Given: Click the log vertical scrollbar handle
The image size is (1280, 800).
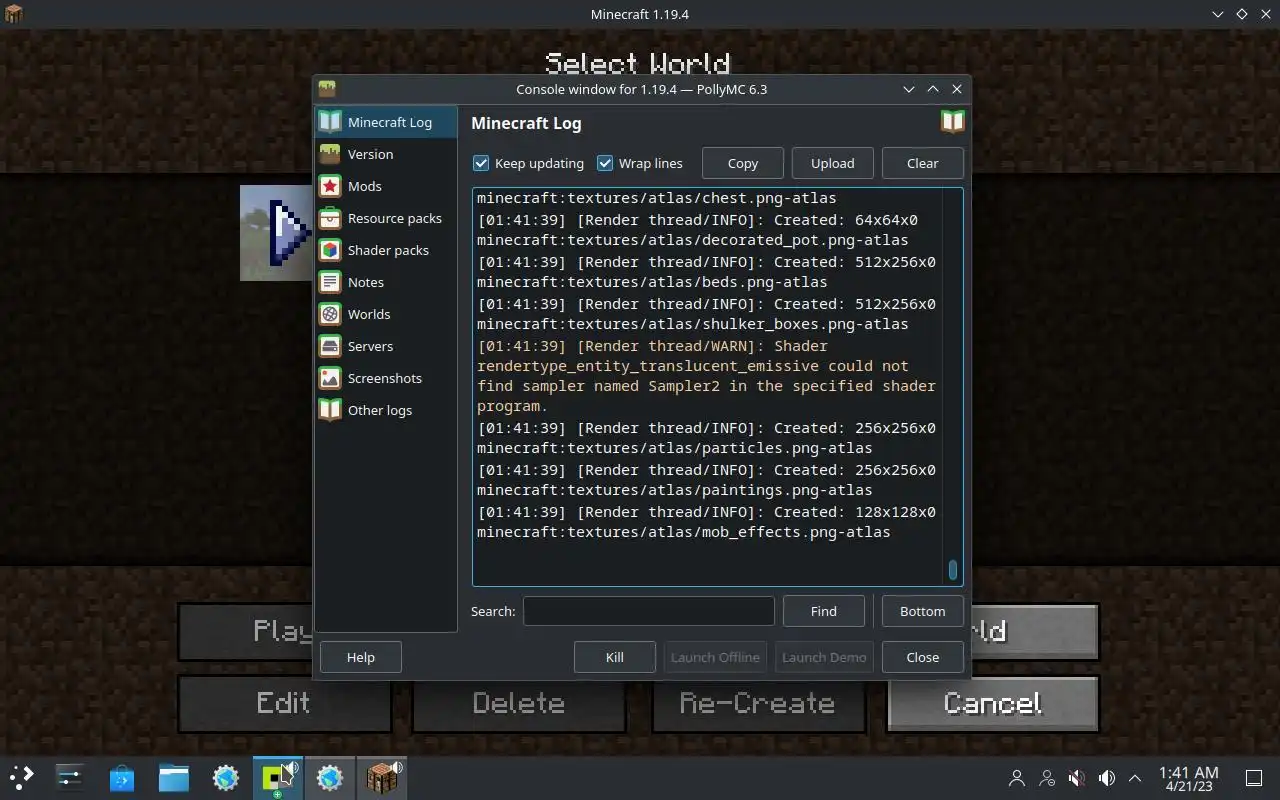Looking at the screenshot, I should tap(952, 570).
